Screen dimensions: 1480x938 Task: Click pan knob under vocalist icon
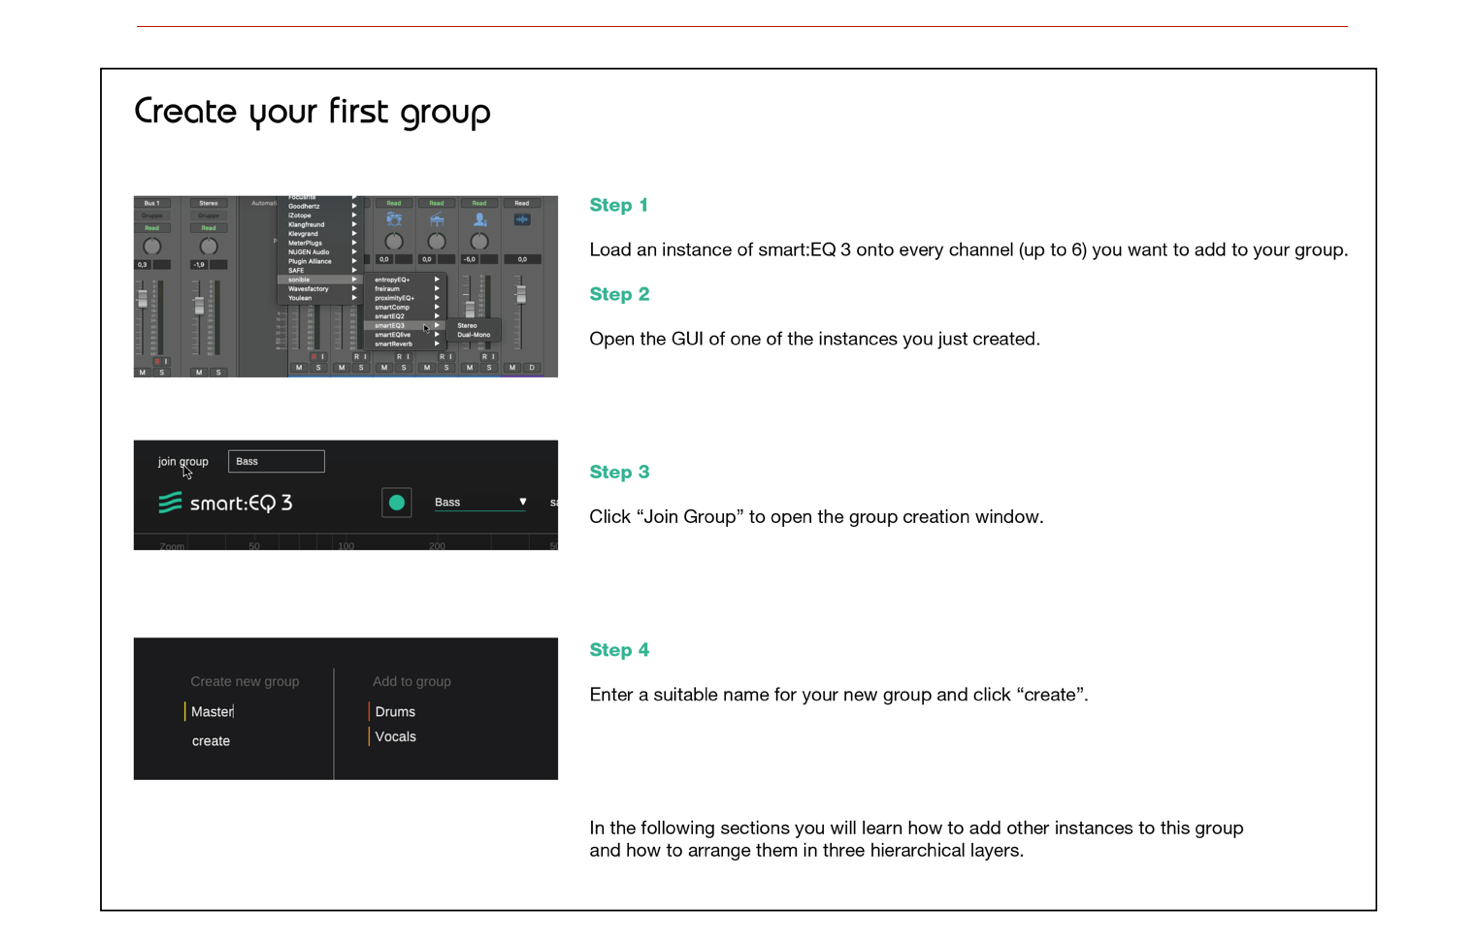480,242
